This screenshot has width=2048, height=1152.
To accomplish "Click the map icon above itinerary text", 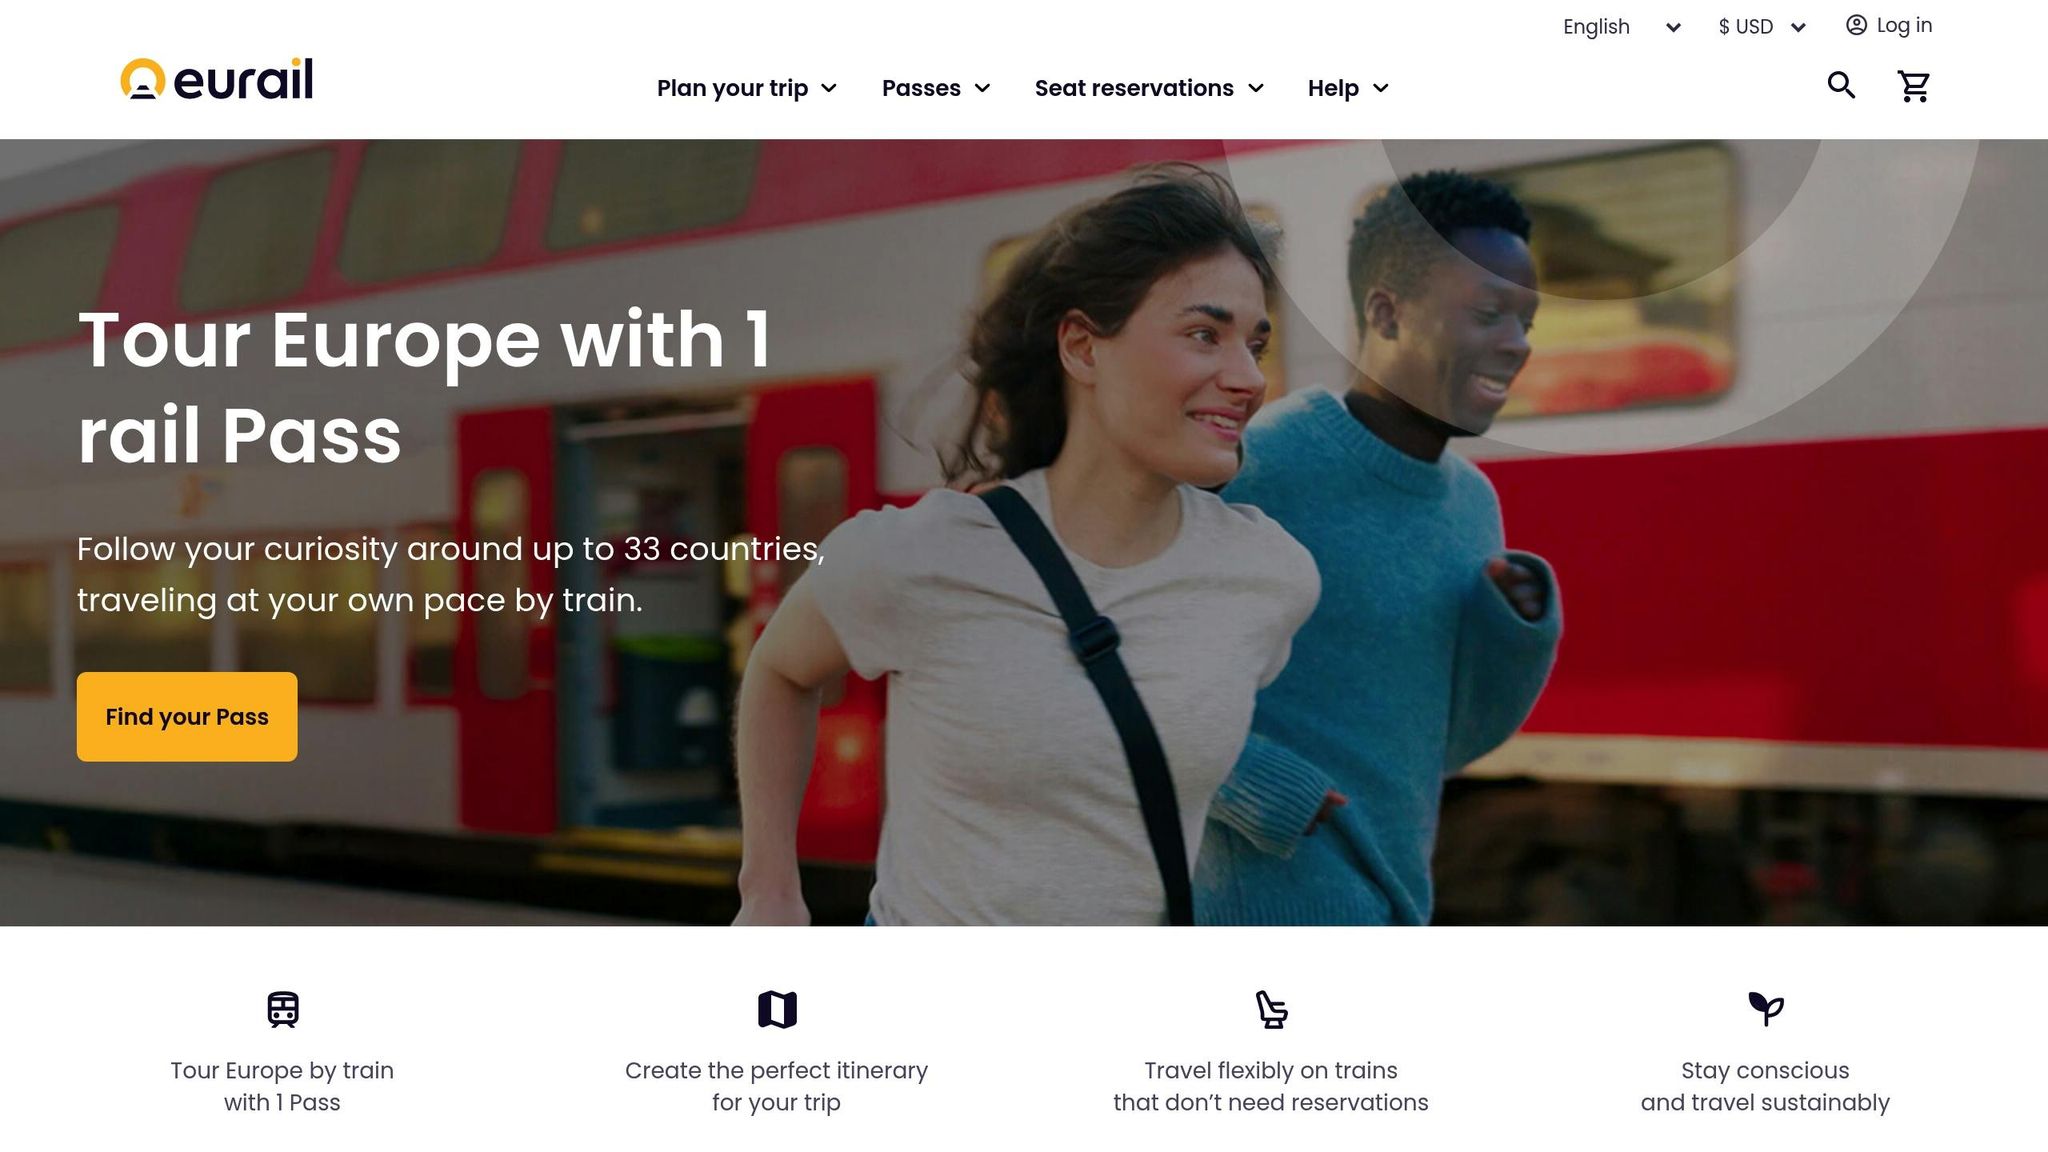I will [777, 1009].
